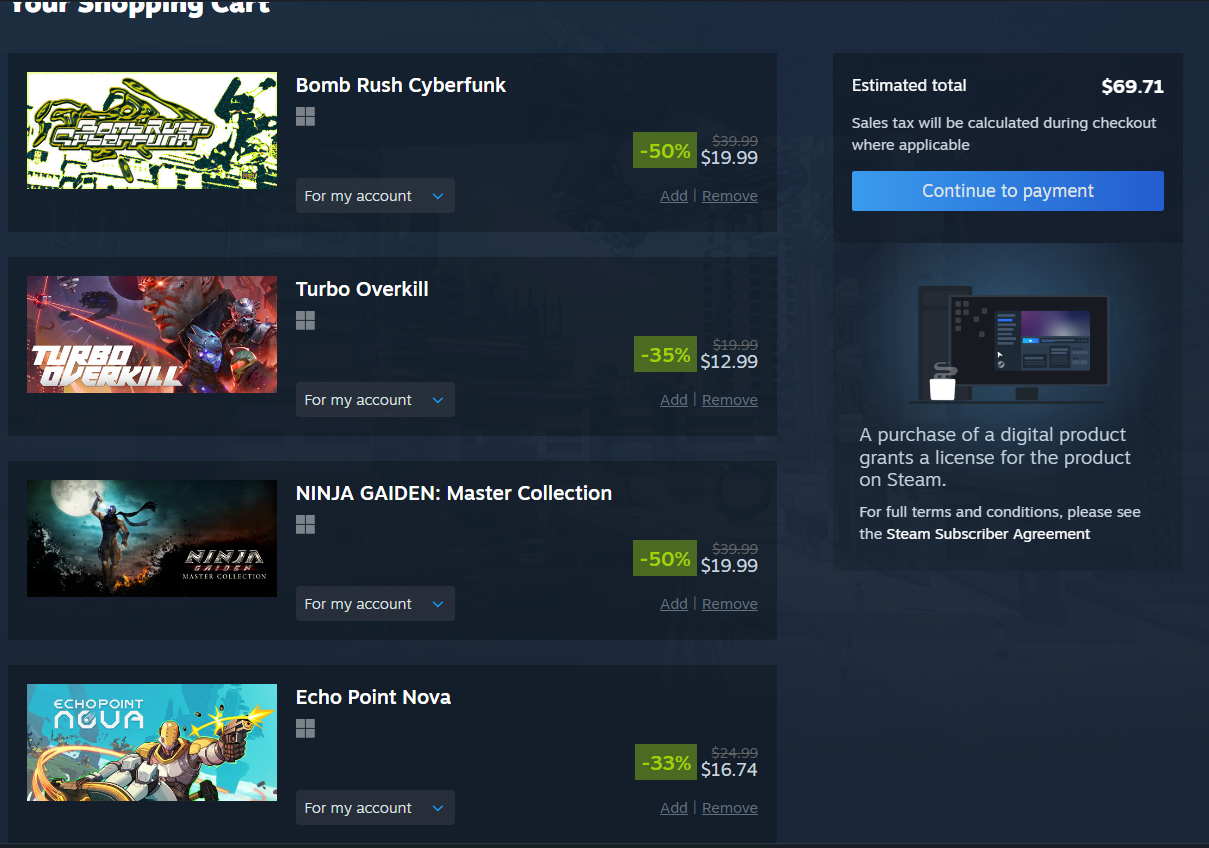Open the Echo Point Nova cover image
The width and height of the screenshot is (1209, 848).
click(152, 742)
